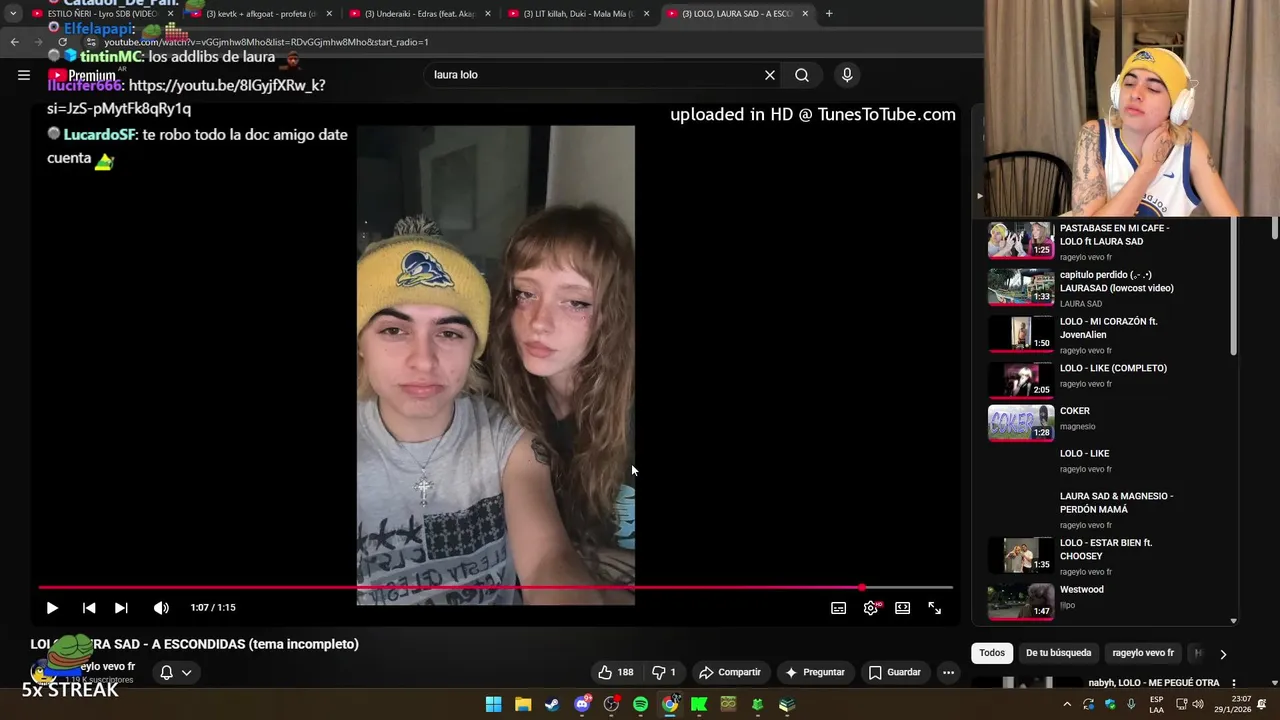Open Kick app from taskbar
The image size is (1280, 720).
pos(699,705)
